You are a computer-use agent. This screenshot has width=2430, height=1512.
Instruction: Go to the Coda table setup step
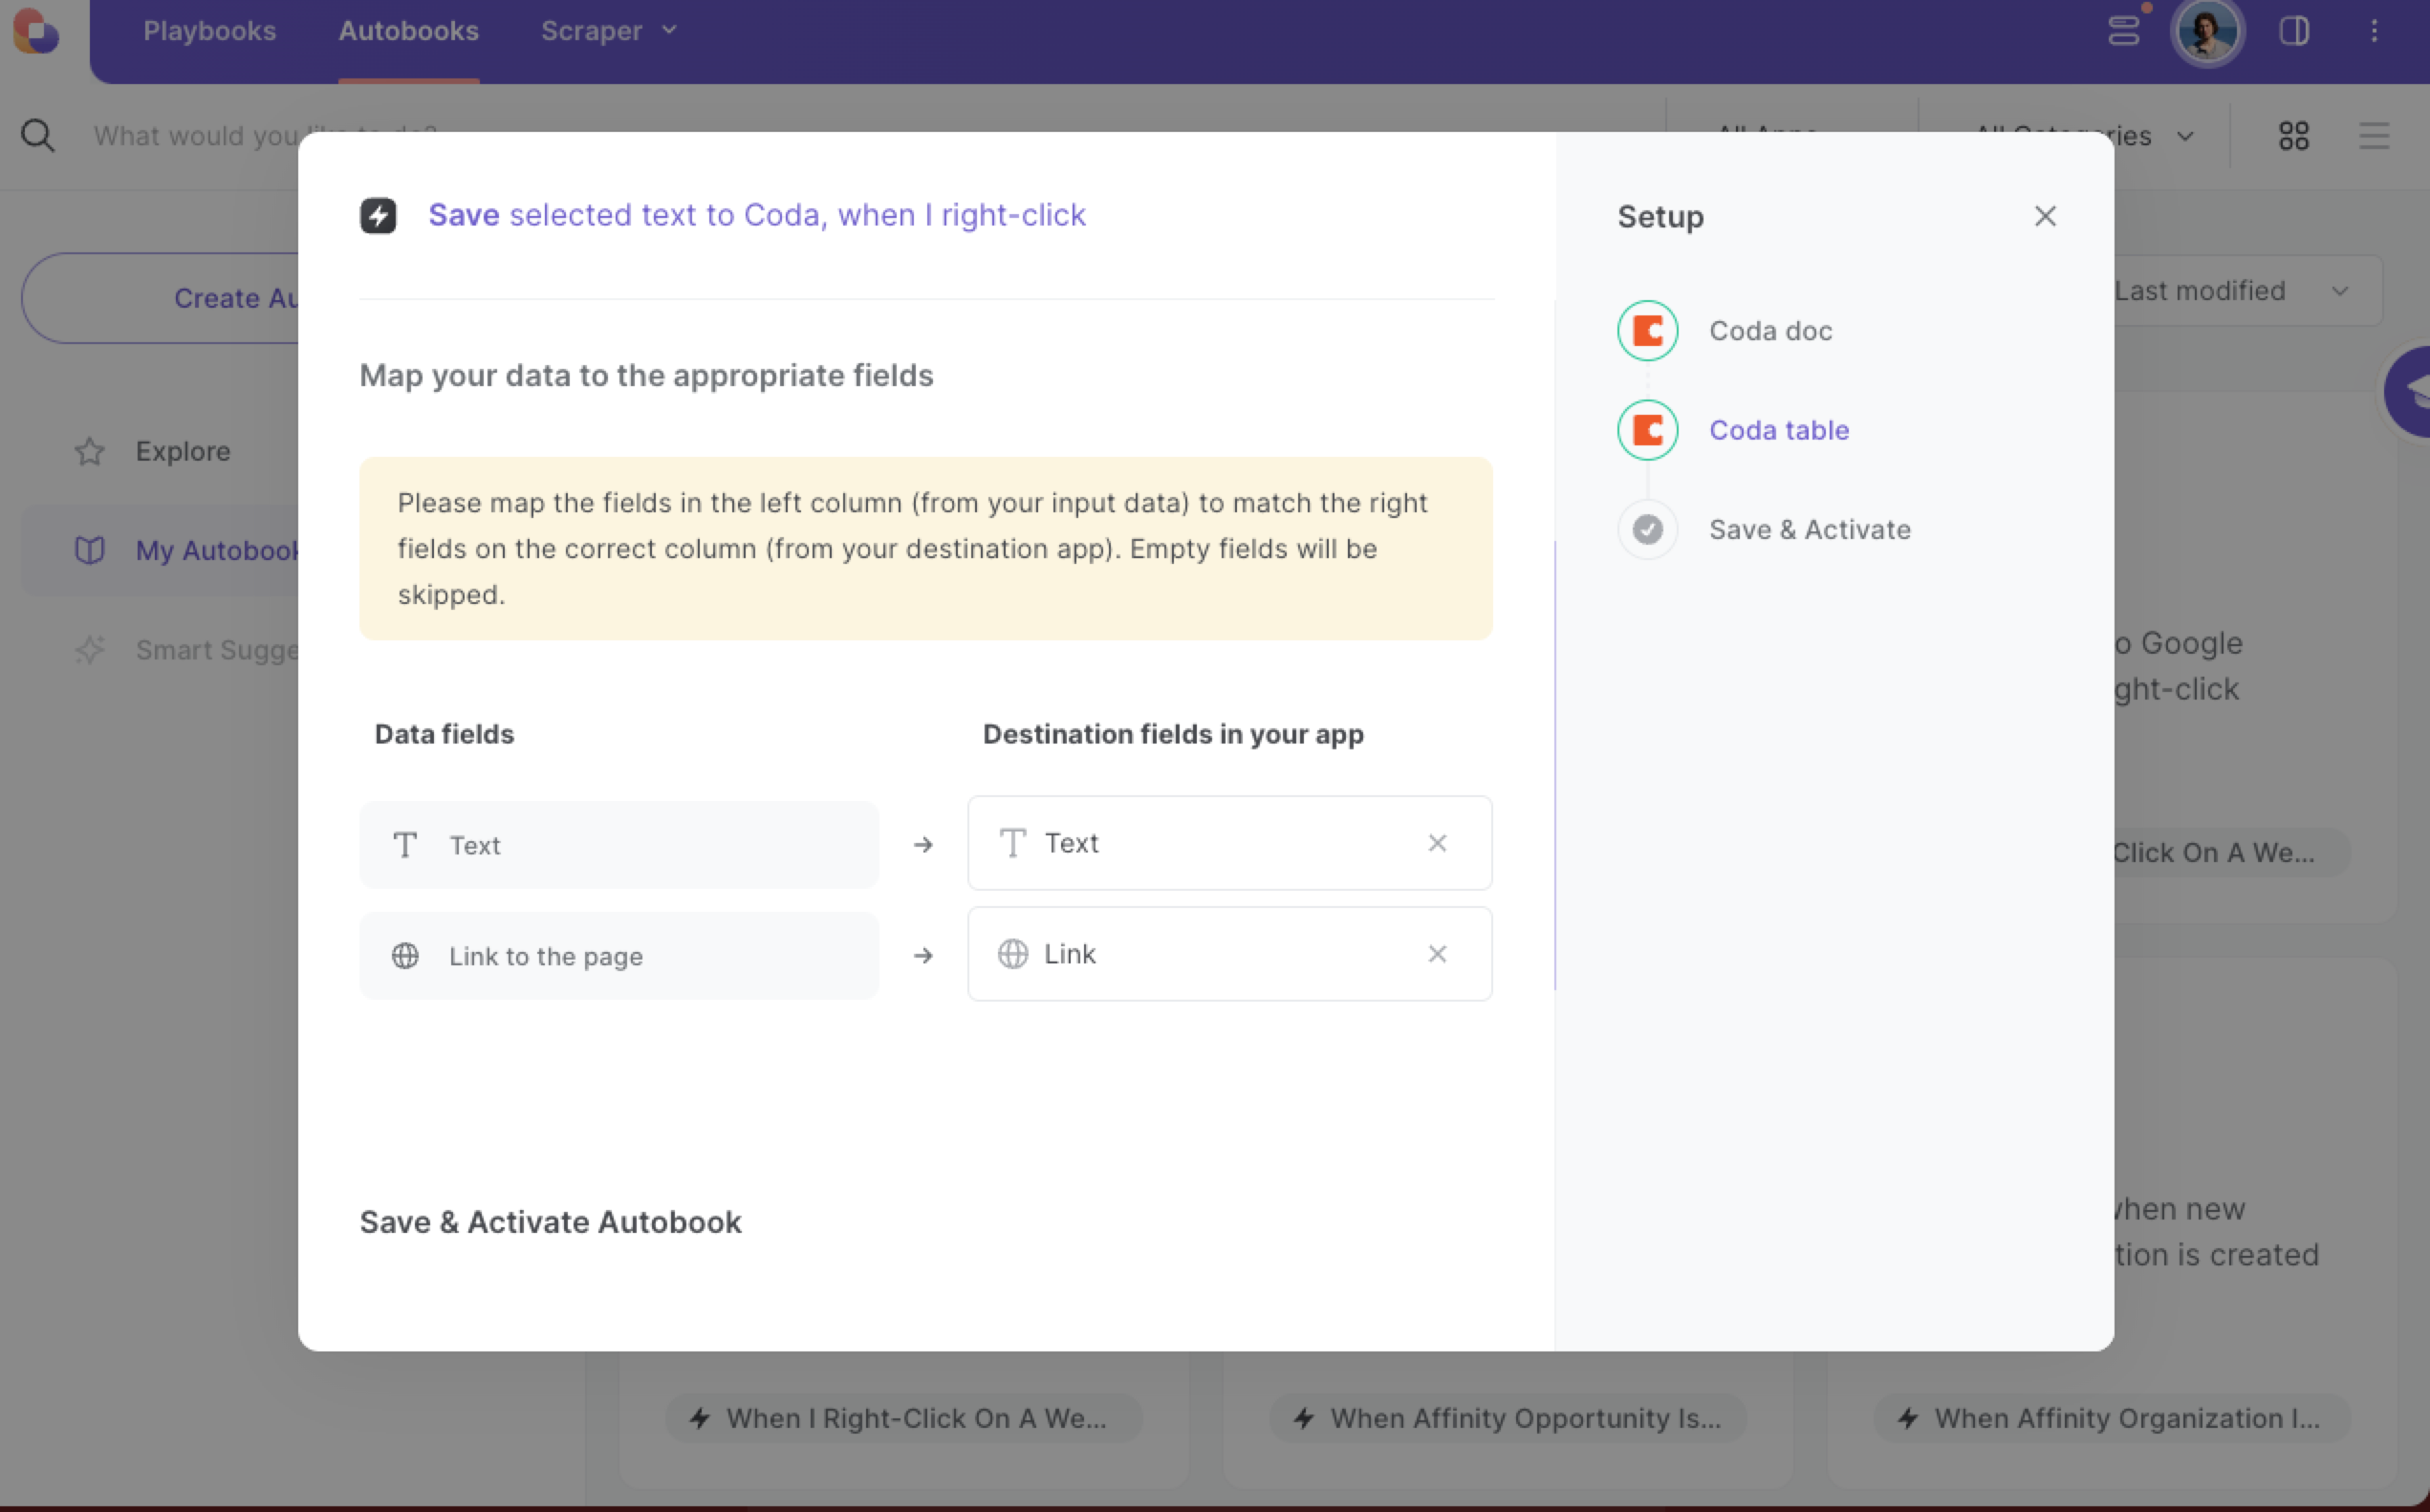pos(1779,430)
